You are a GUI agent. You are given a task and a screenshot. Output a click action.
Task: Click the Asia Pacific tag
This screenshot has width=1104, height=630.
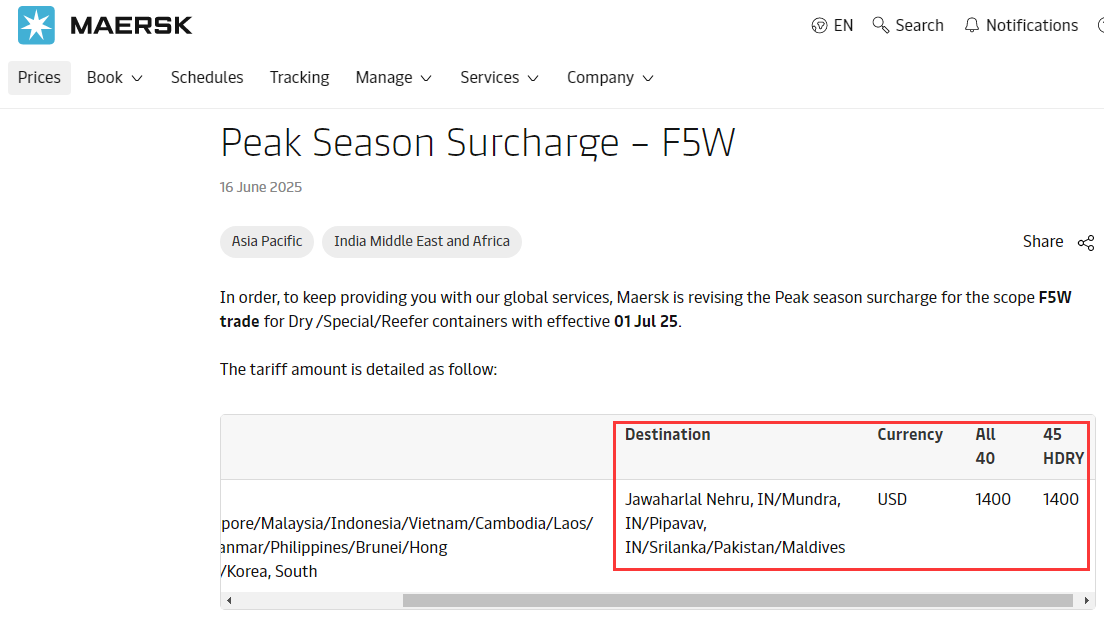point(267,241)
